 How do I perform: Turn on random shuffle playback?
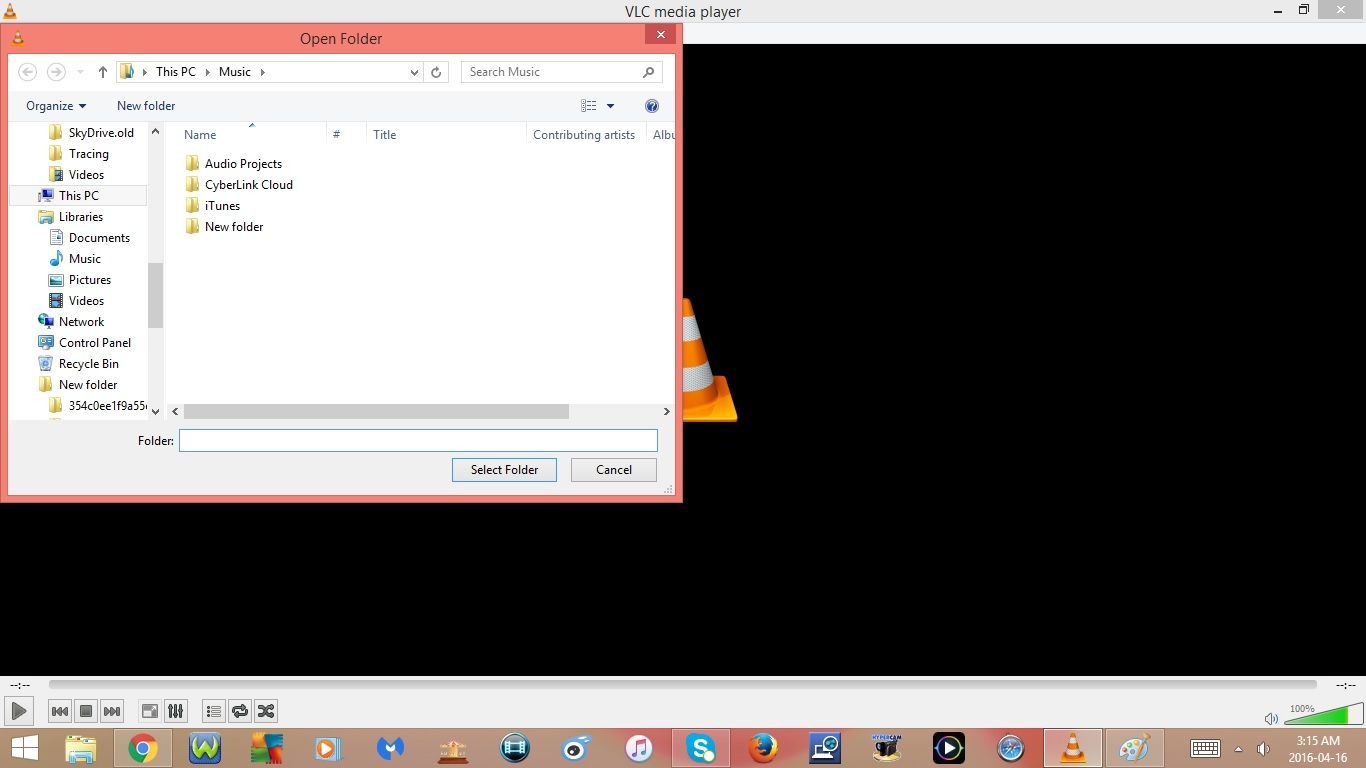[265, 711]
